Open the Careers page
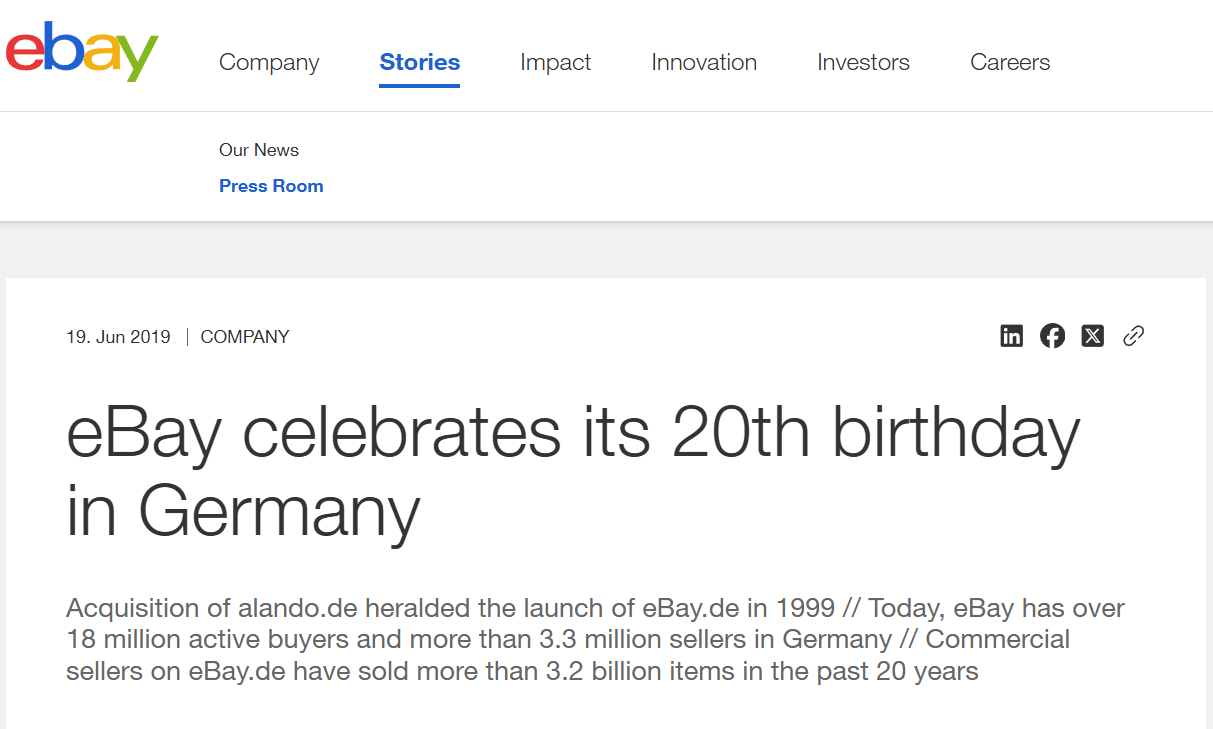This screenshot has height=729, width=1213. point(1010,62)
